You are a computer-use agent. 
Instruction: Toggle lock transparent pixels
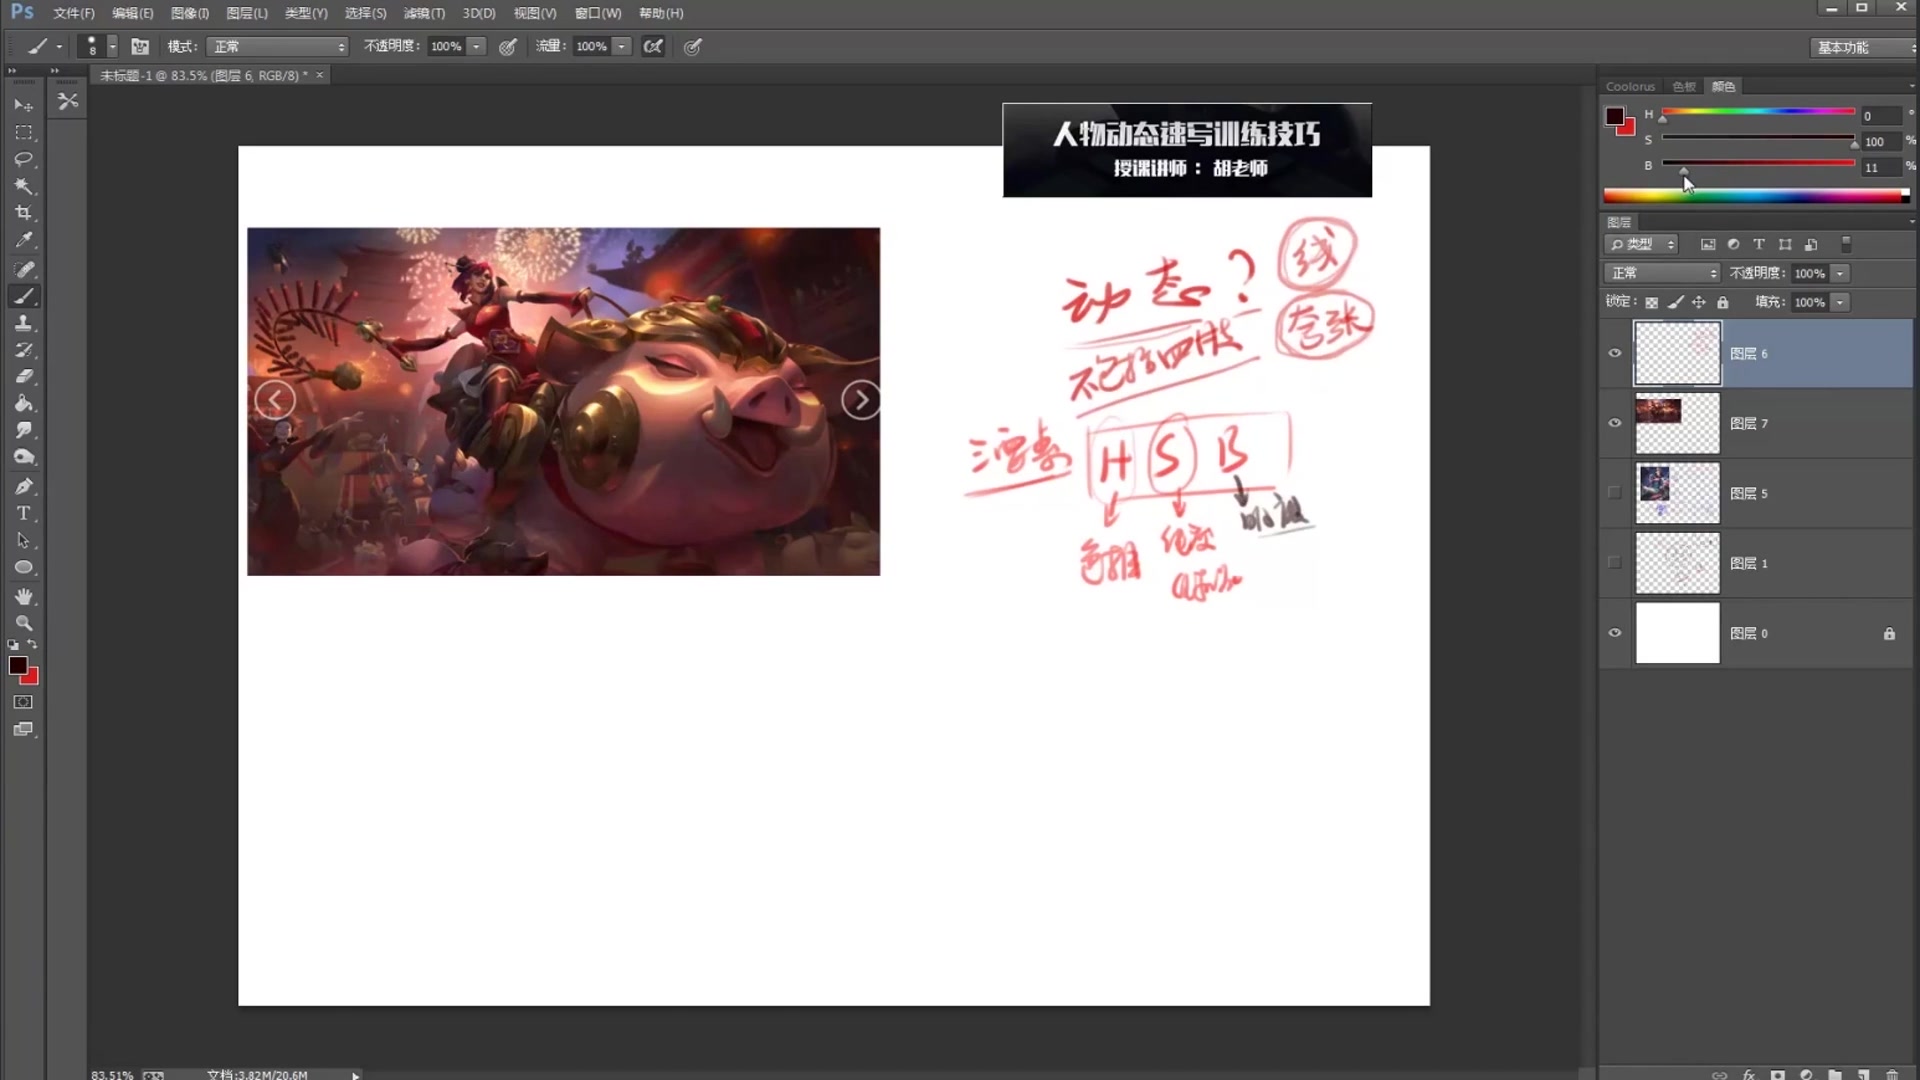coord(1652,302)
